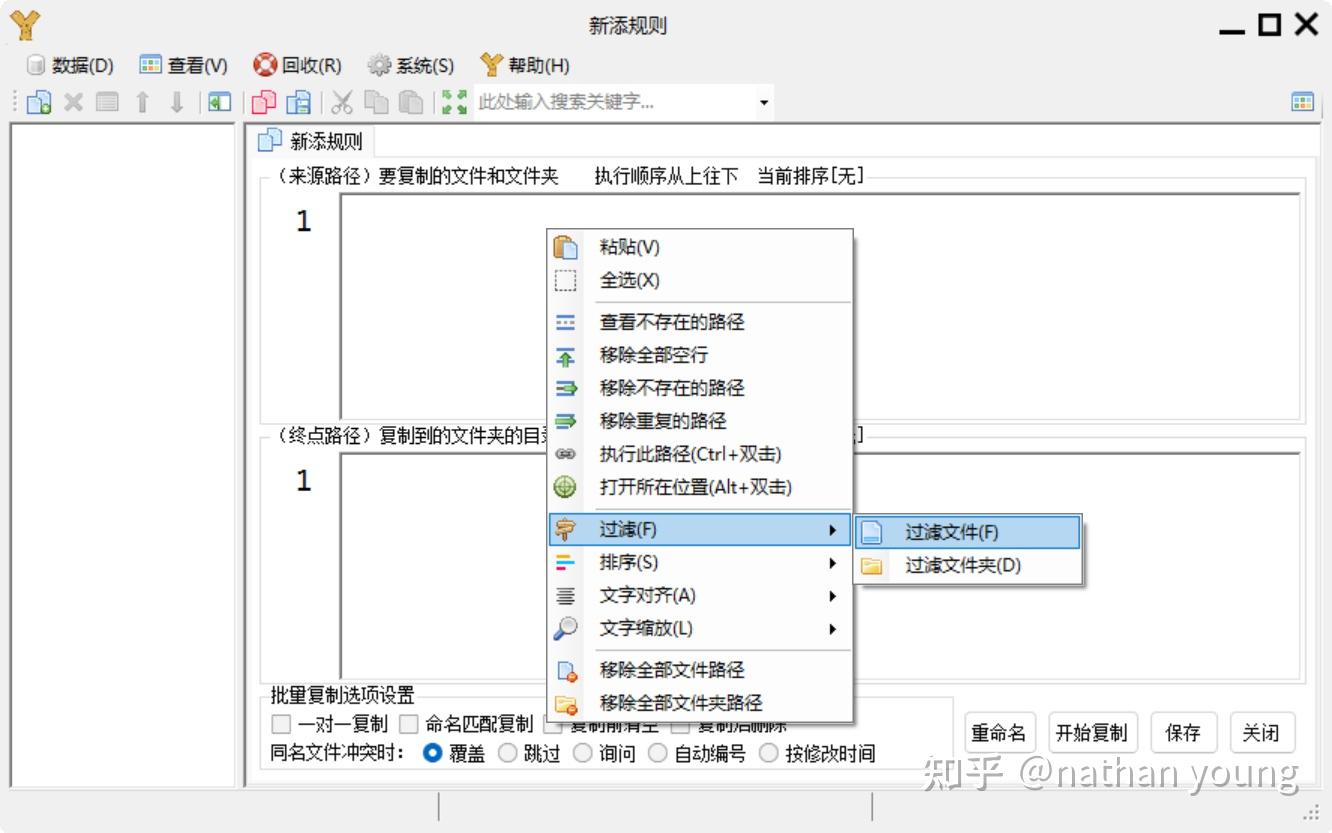Toggle the side panel toolbar icon
The height and width of the screenshot is (833, 1332).
[219, 102]
